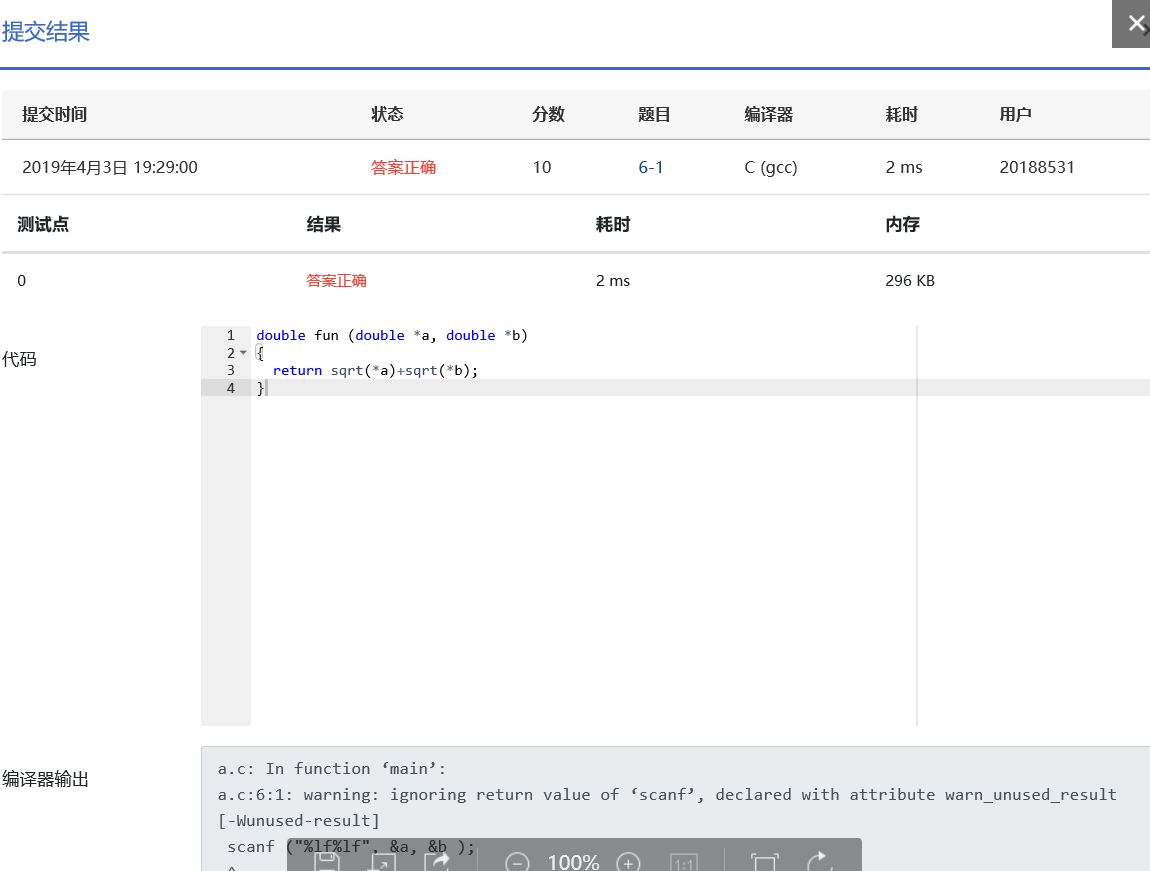Viewport: 1150px width, 871px height.
Task: Click the share arrow icon in viewer toolbar
Action: pyautogui.click(x=438, y=862)
